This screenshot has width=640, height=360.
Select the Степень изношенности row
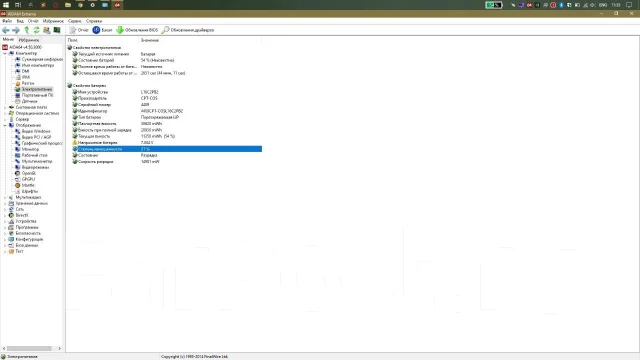(167, 149)
